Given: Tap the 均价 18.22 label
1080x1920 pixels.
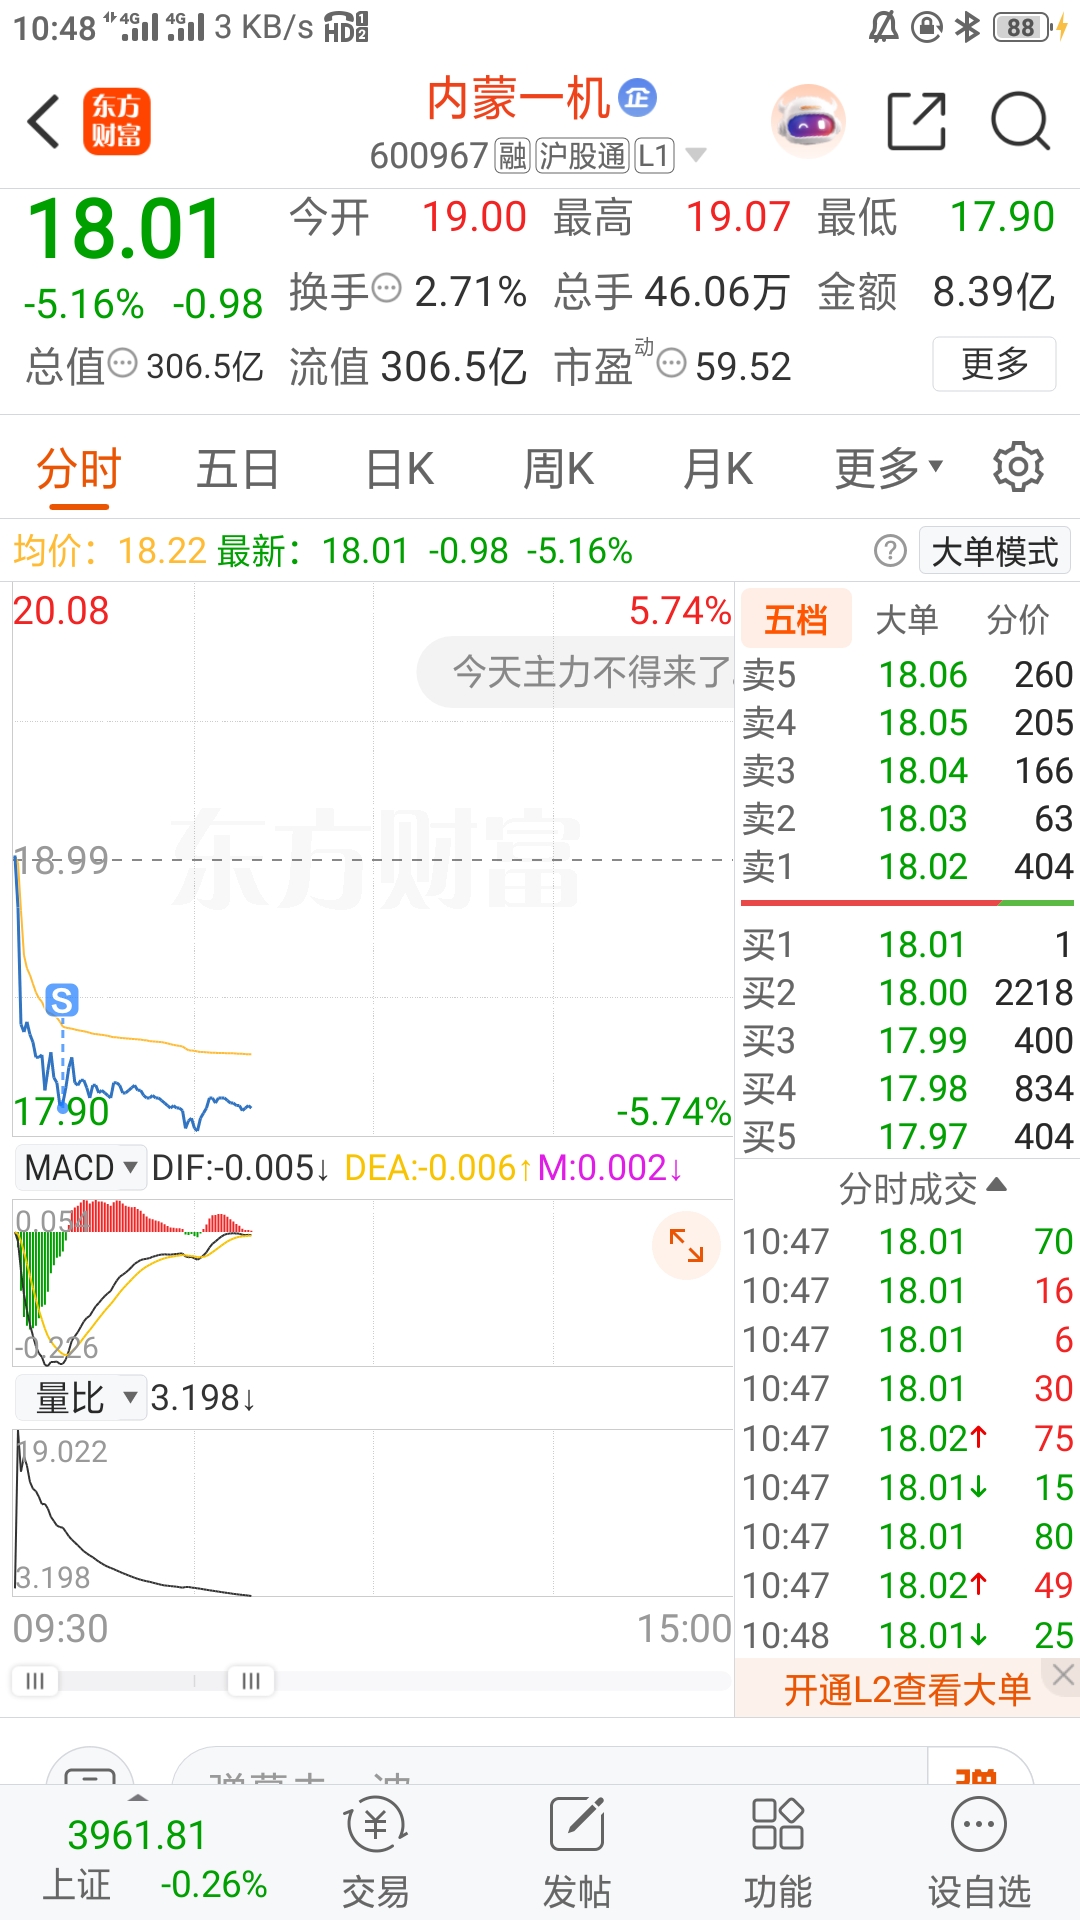Looking at the screenshot, I should click(110, 551).
